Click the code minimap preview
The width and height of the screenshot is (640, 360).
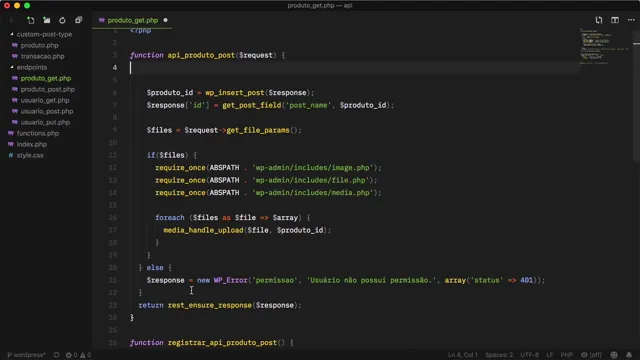[605, 46]
